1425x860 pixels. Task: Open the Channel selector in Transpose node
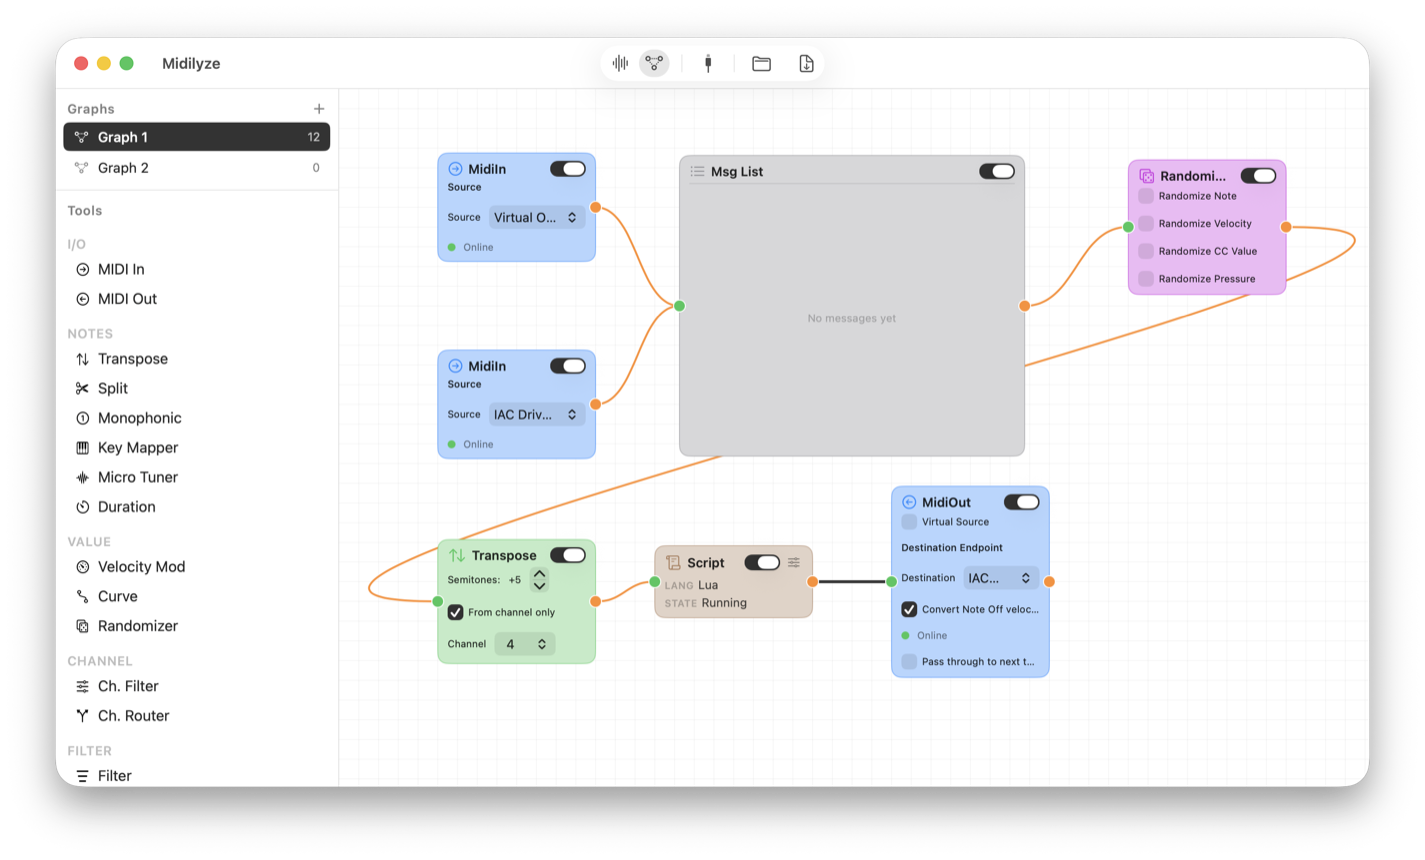(525, 644)
